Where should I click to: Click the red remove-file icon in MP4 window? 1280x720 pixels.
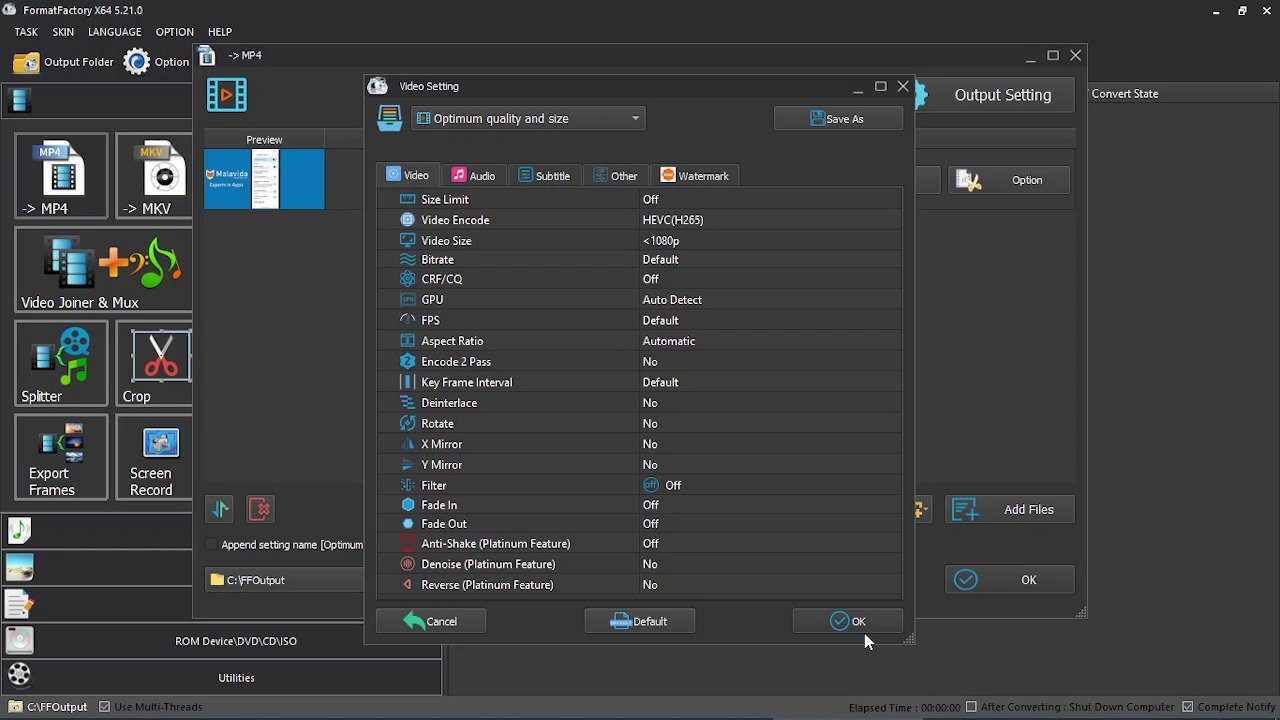pos(259,509)
